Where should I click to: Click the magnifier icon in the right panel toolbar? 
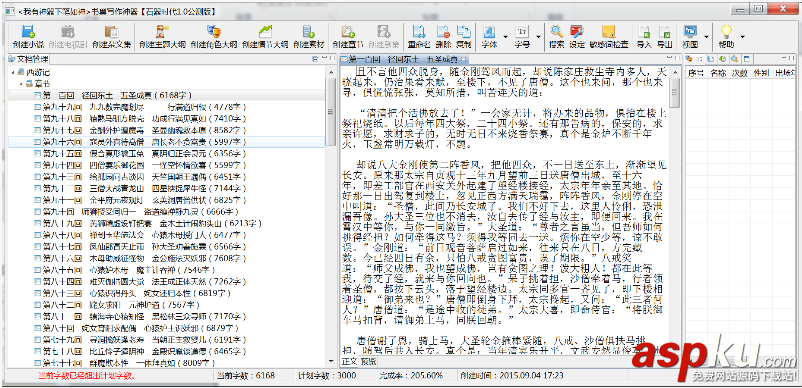pos(734,59)
